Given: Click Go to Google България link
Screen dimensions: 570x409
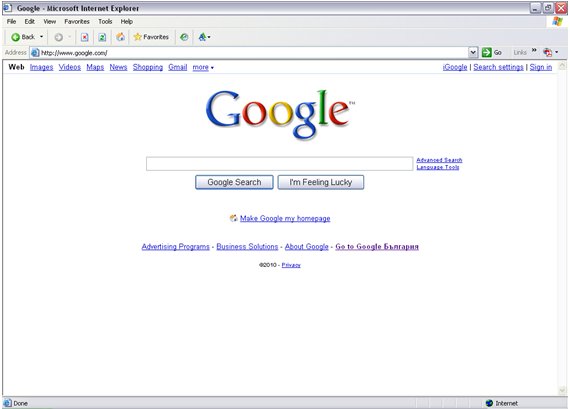Looking at the screenshot, I should coord(377,246).
